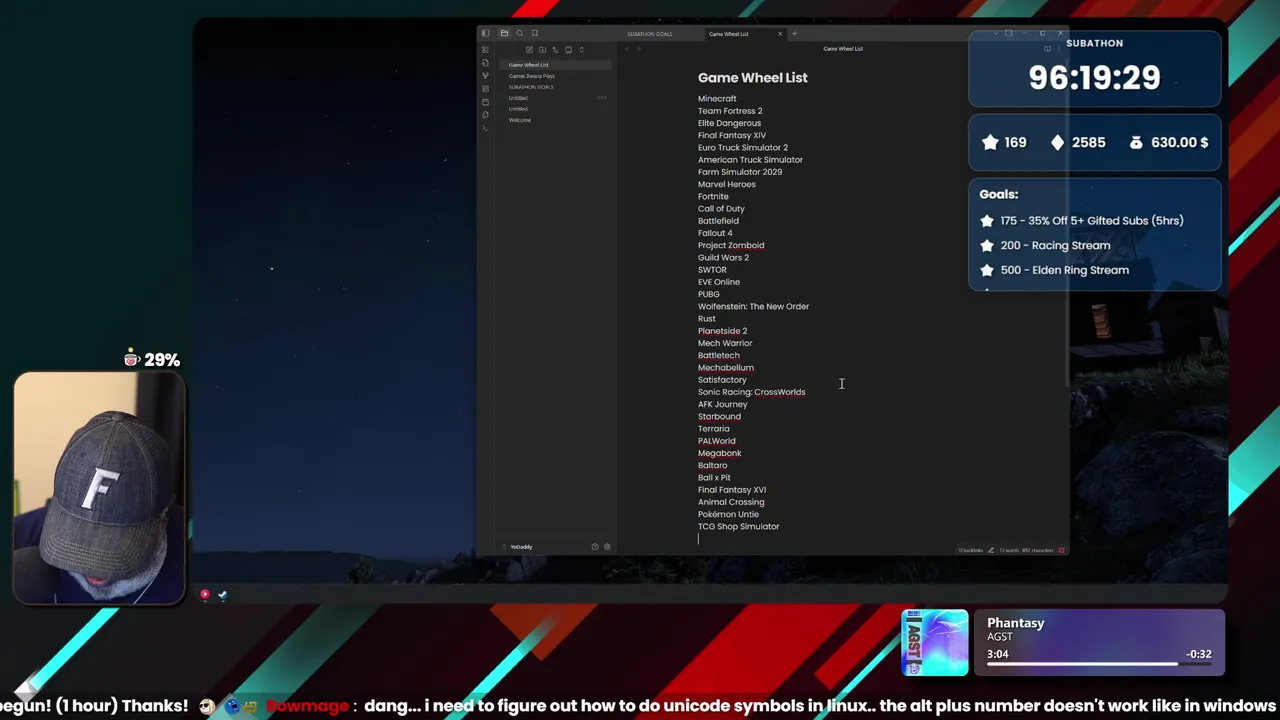The image size is (1280, 720).
Task: Open the ribbon new canvas file icon
Action: [x=485, y=62]
